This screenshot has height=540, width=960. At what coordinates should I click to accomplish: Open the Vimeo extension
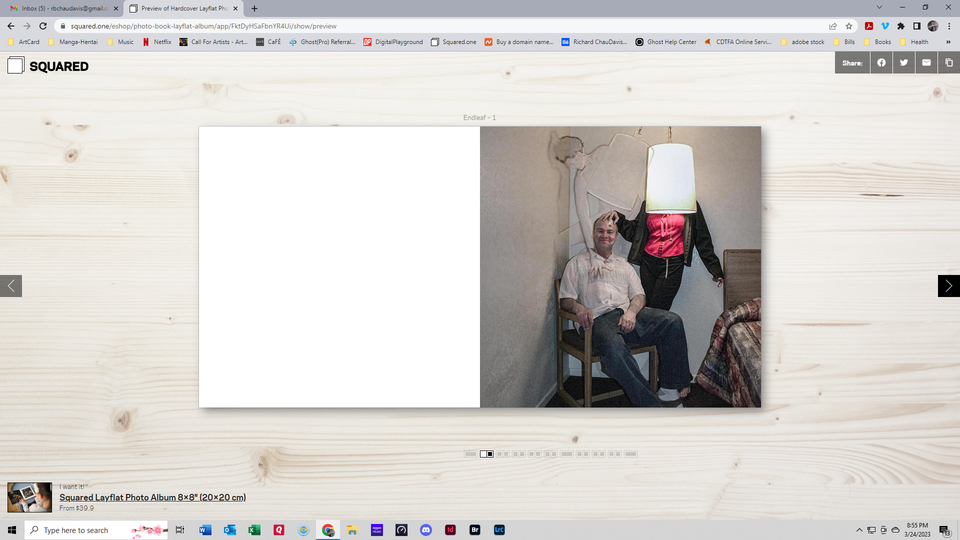point(885,26)
